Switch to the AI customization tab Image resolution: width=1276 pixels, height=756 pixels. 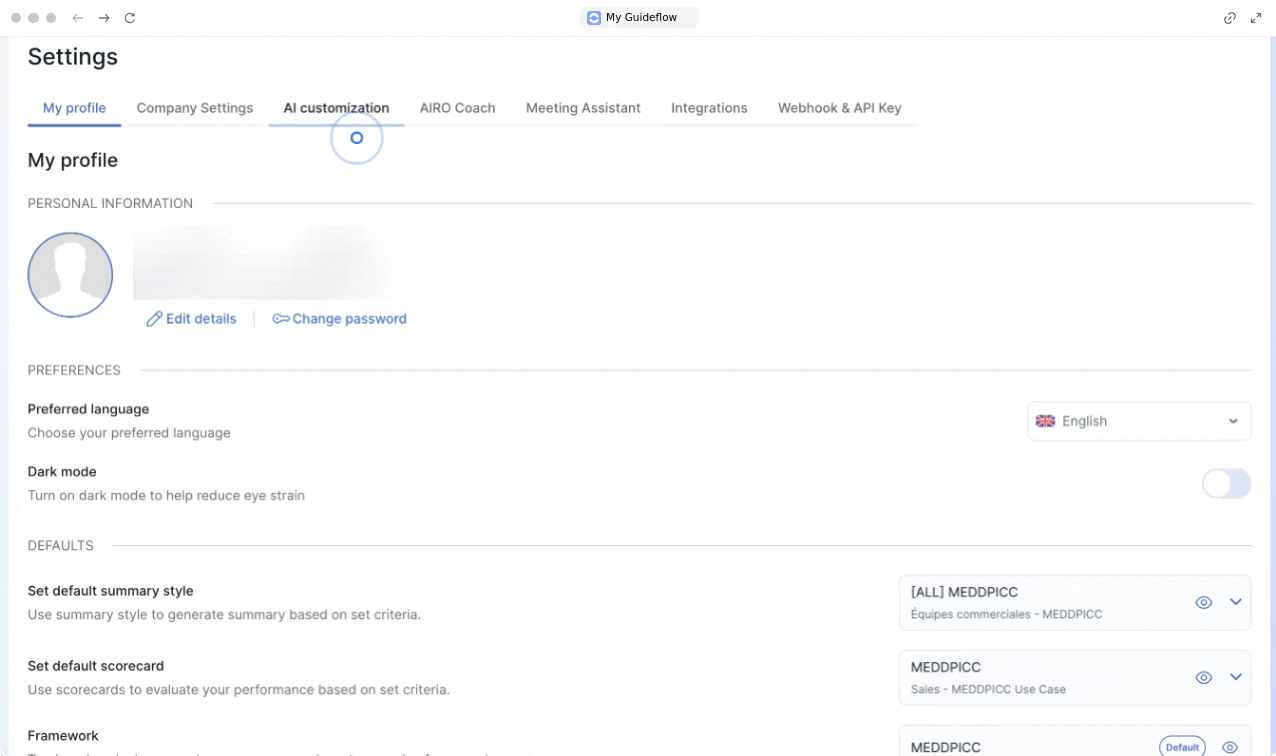pos(336,108)
